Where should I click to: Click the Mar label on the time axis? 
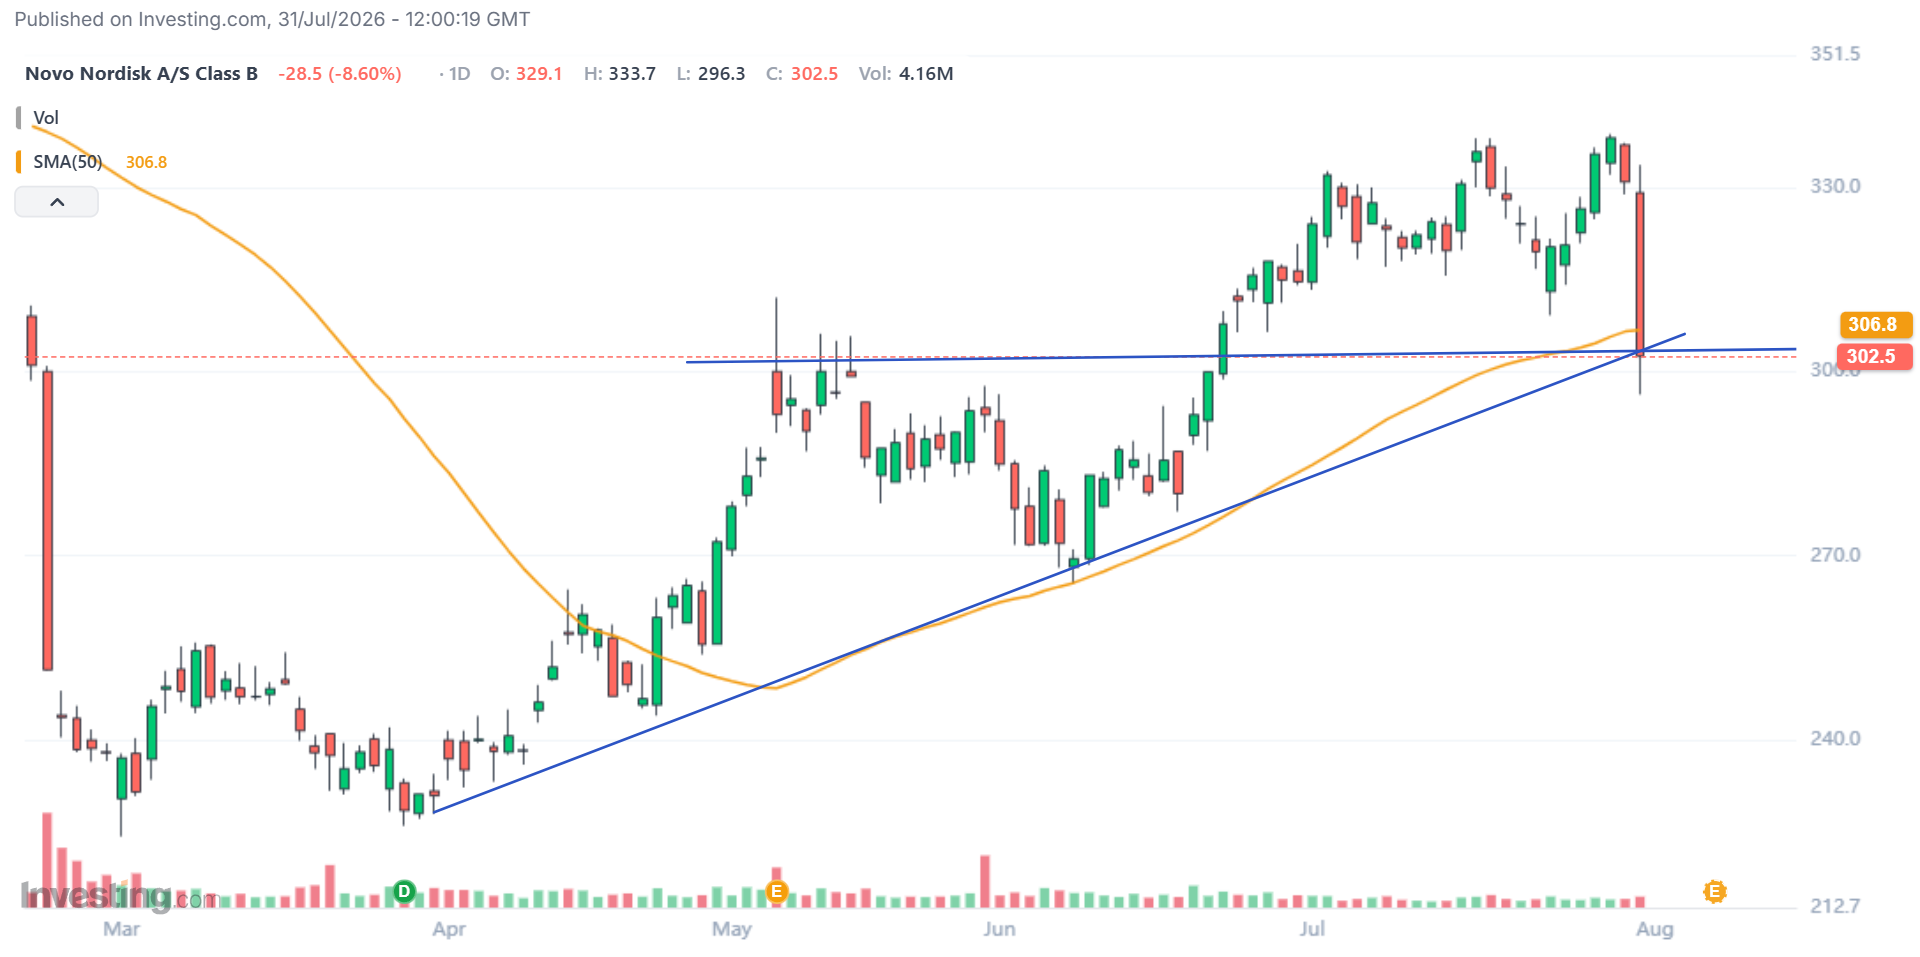pyautogui.click(x=121, y=929)
